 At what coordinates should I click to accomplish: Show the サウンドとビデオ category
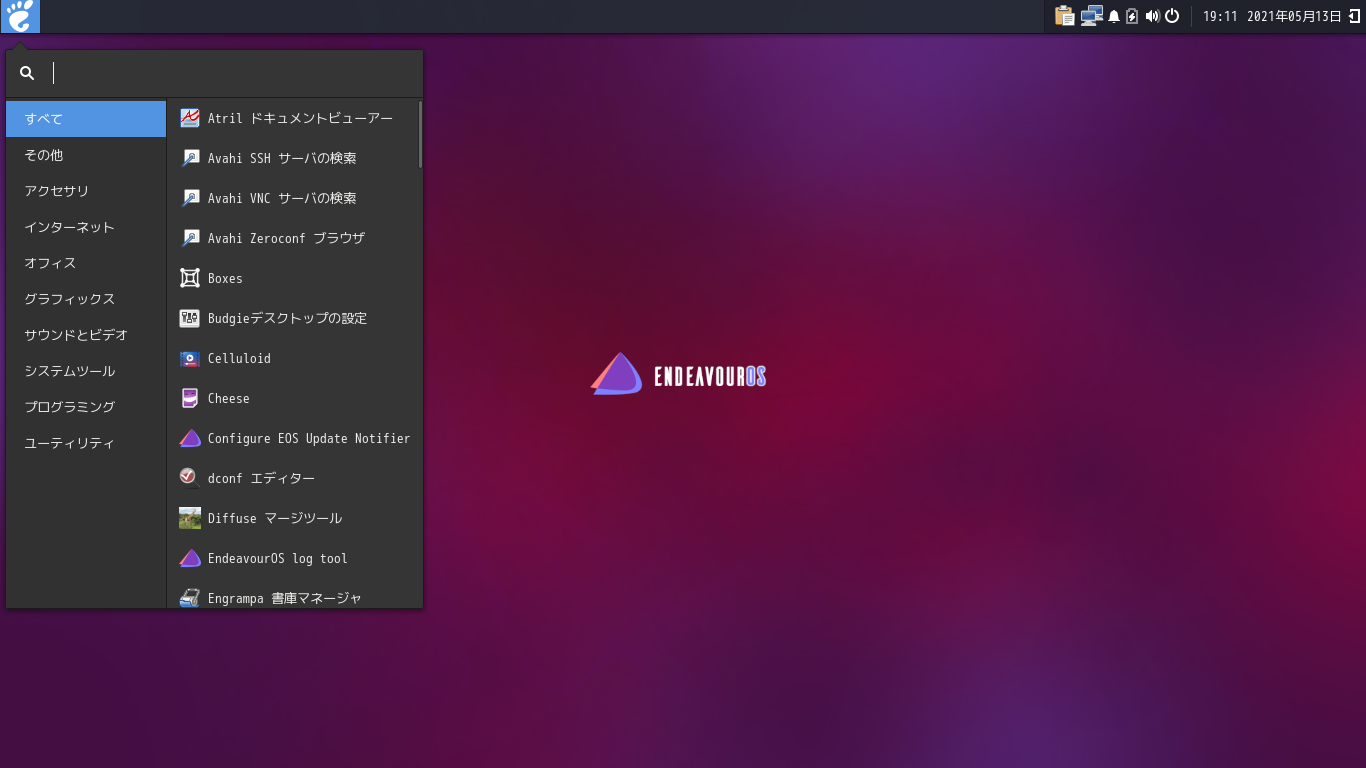tap(86, 335)
